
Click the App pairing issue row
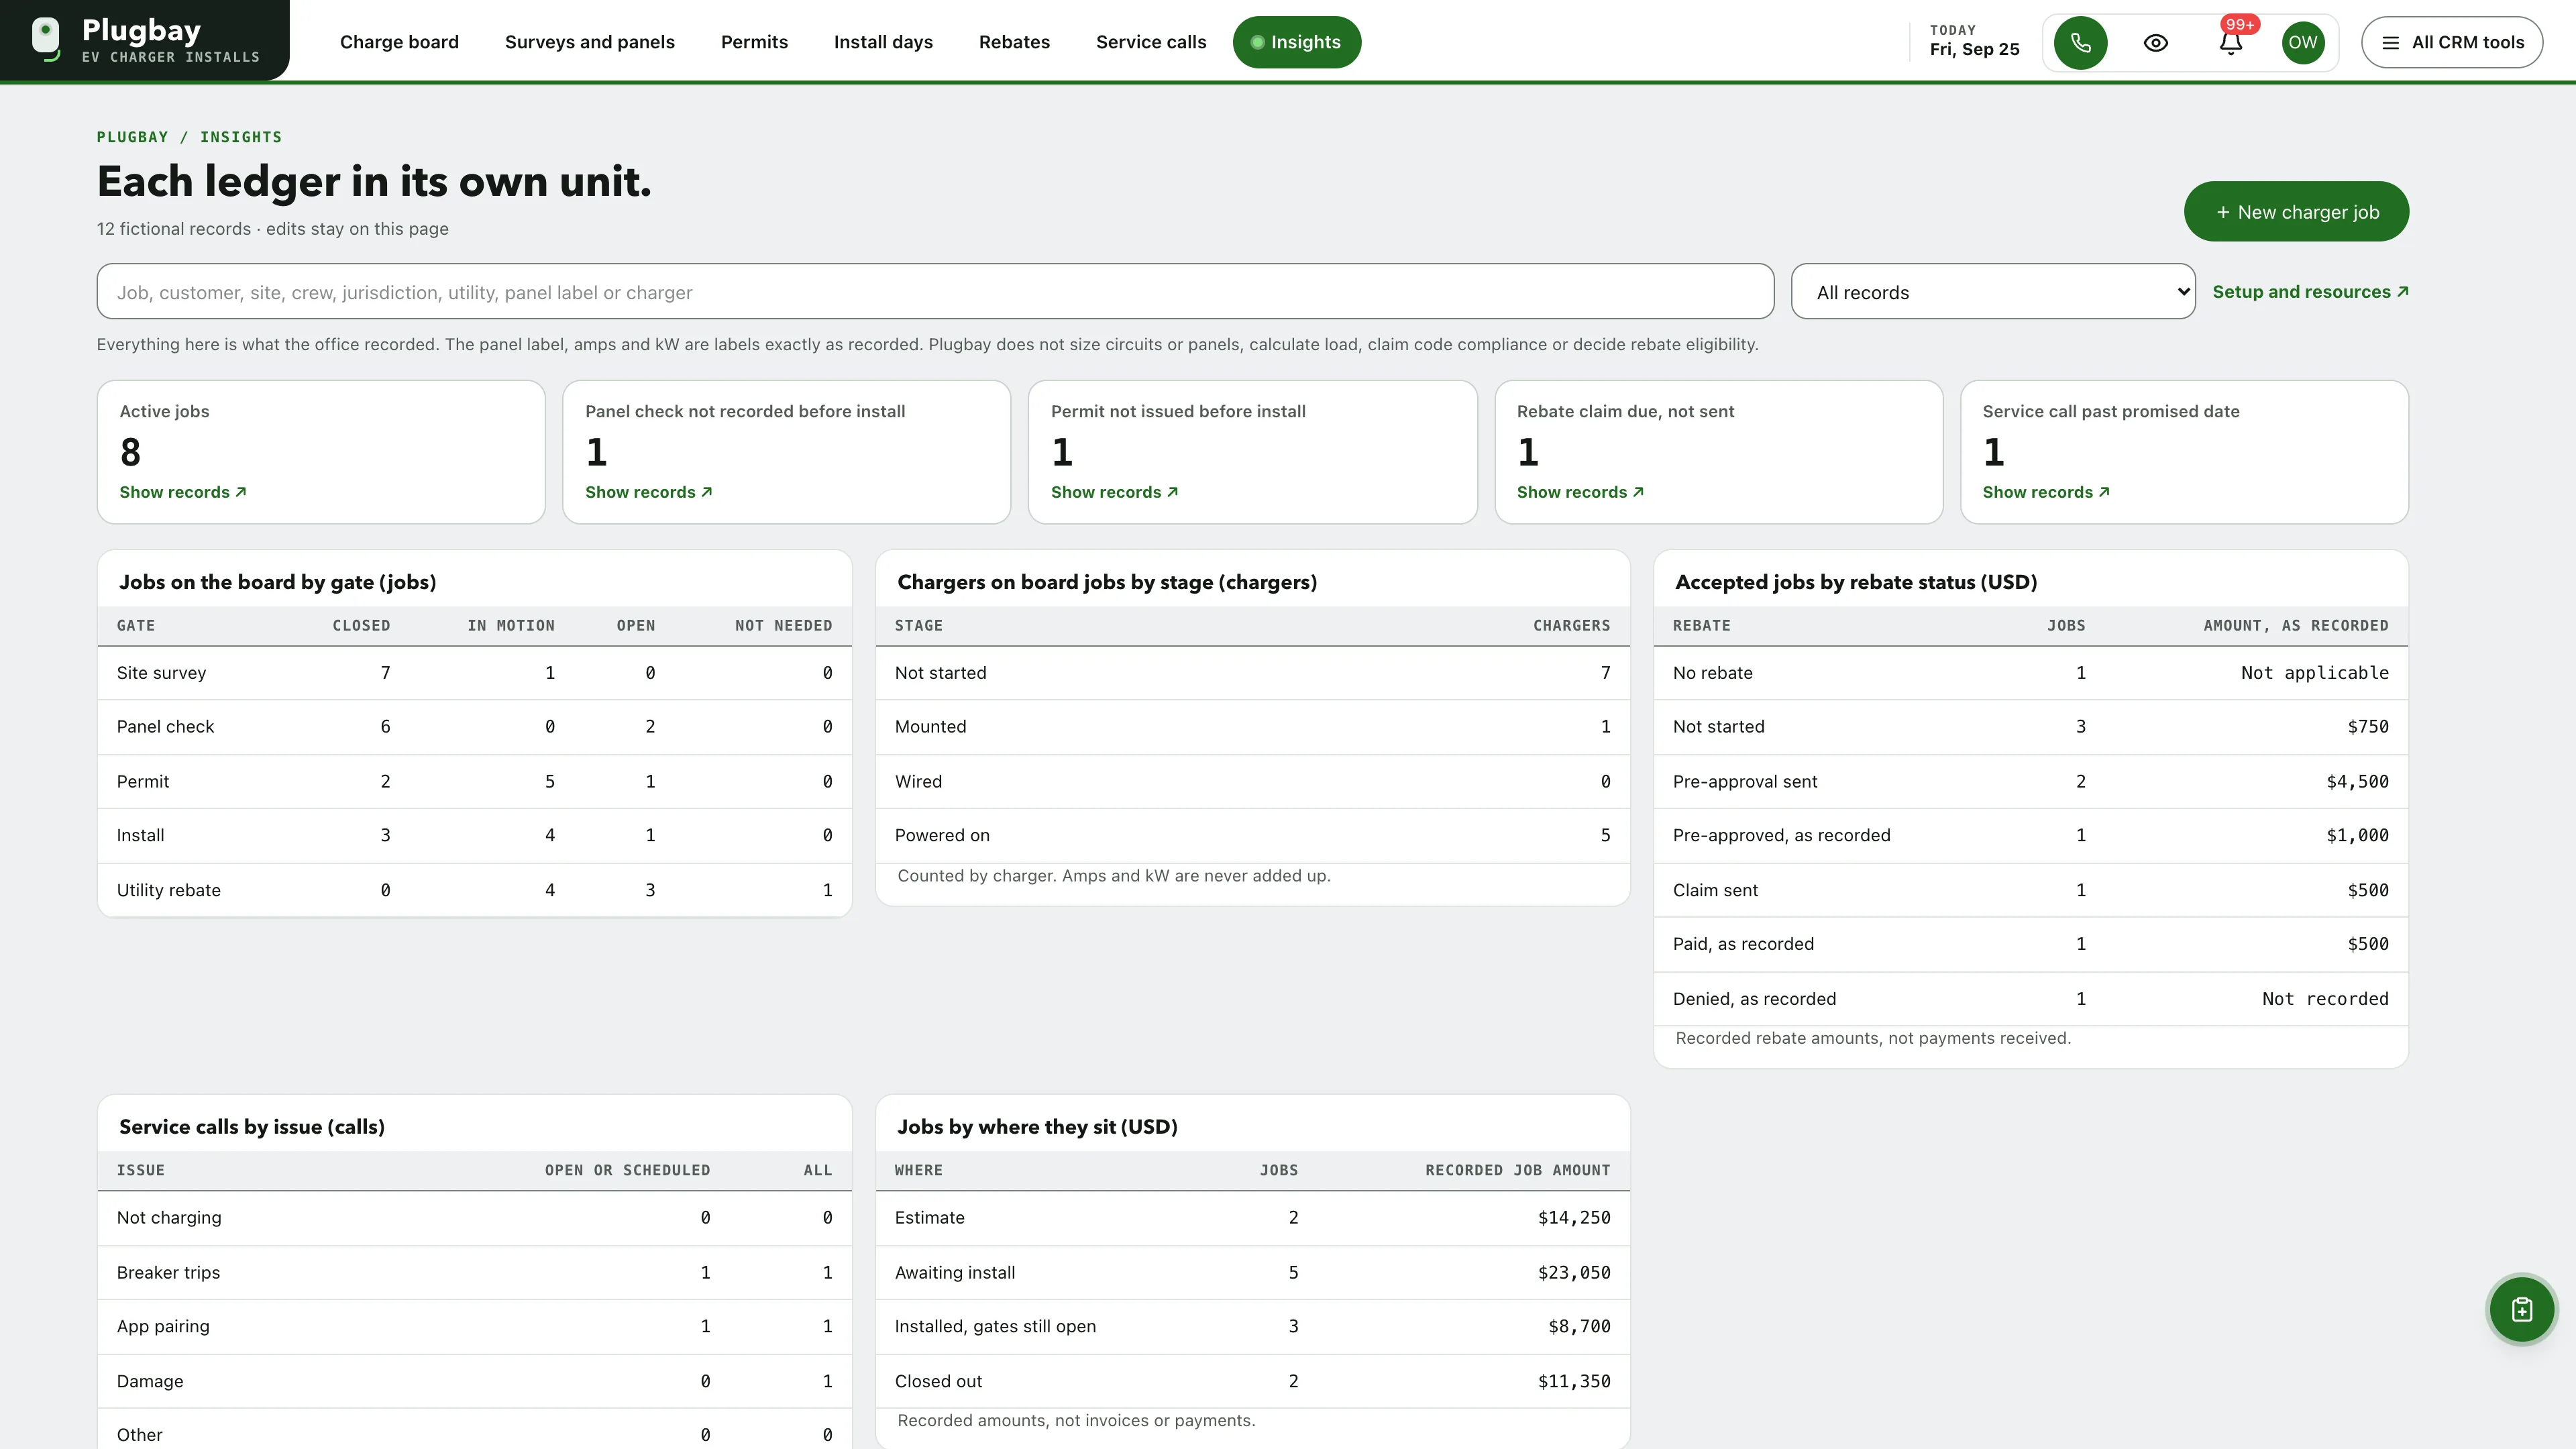pos(474,1326)
